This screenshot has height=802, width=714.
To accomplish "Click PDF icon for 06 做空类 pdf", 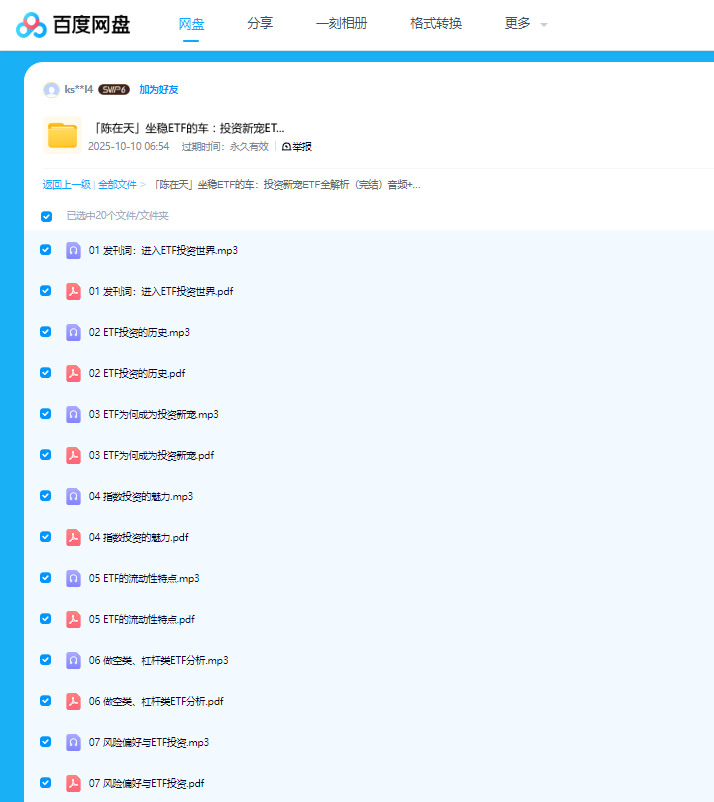I will [74, 701].
